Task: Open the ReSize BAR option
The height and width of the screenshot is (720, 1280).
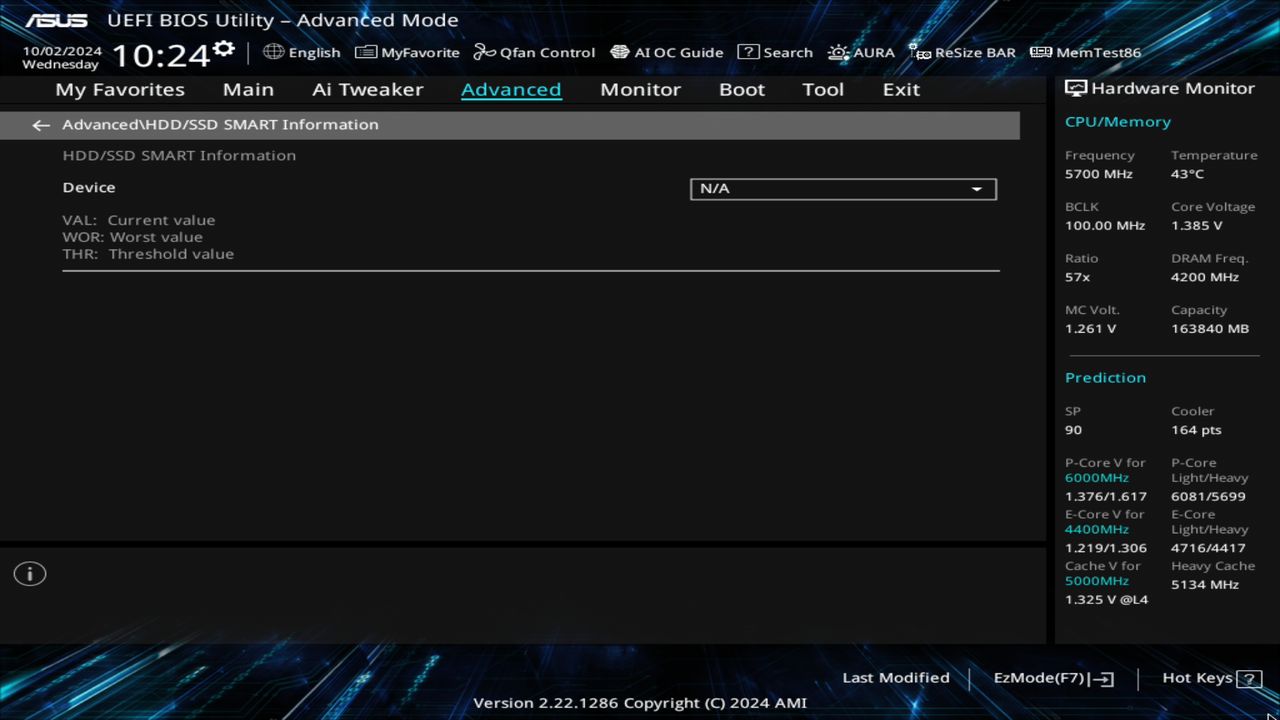Action: pos(962,52)
